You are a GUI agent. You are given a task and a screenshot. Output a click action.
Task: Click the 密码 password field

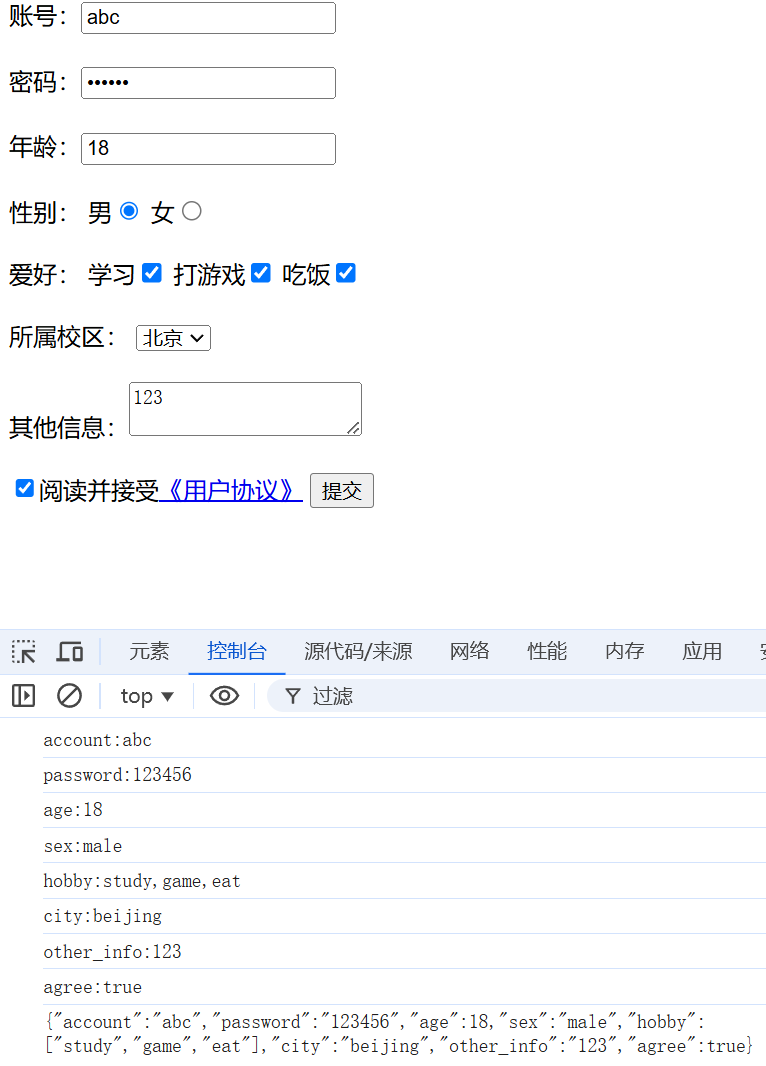point(208,83)
